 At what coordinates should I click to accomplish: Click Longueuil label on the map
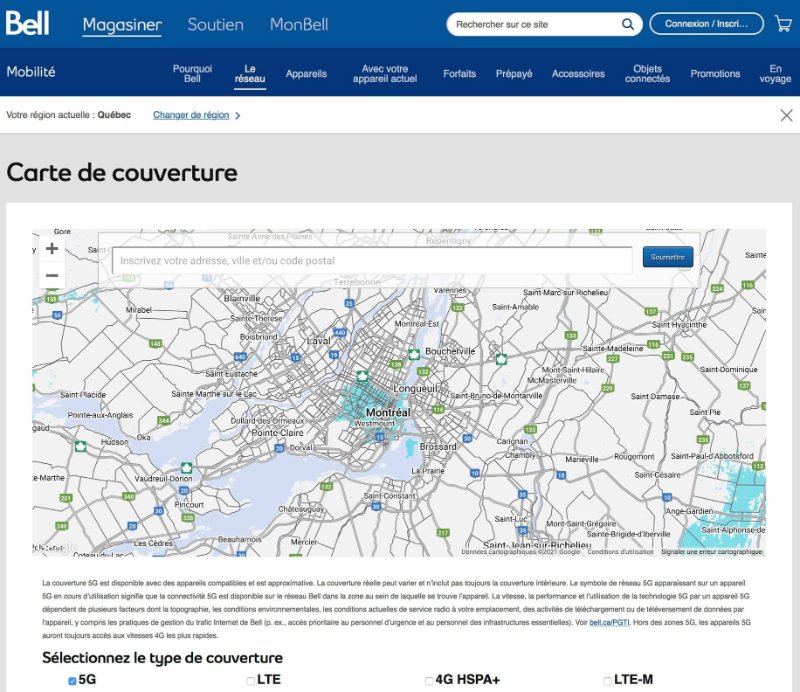[x=415, y=389]
